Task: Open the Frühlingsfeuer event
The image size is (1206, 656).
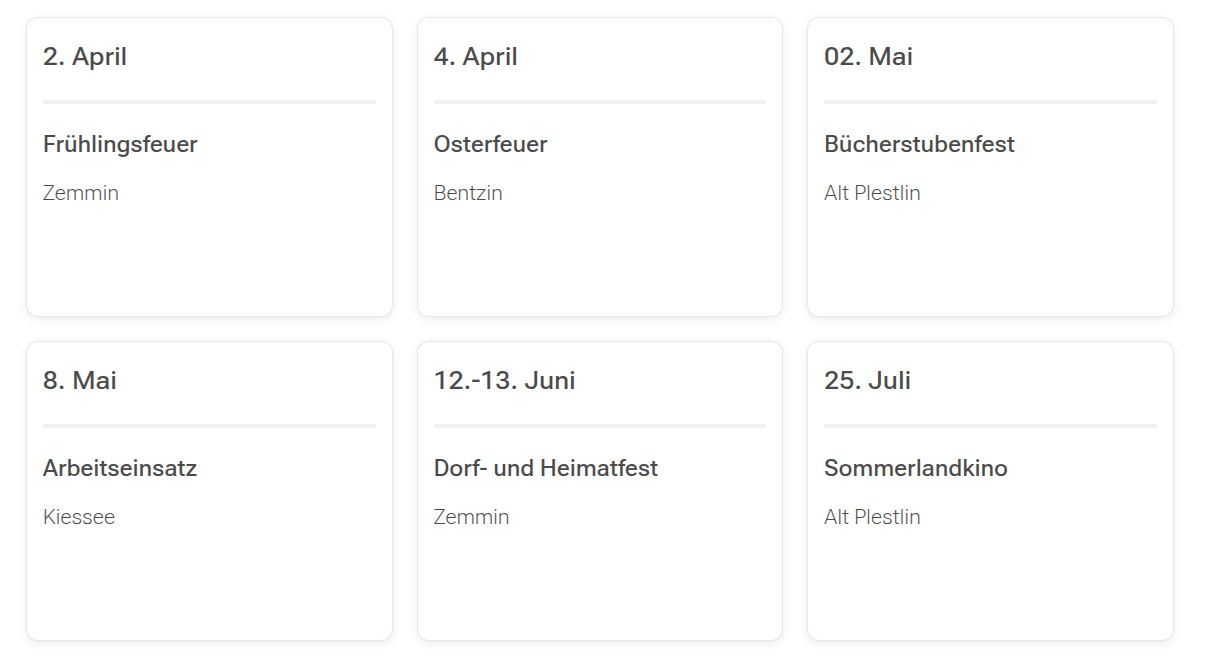Action: pyautogui.click(x=120, y=144)
